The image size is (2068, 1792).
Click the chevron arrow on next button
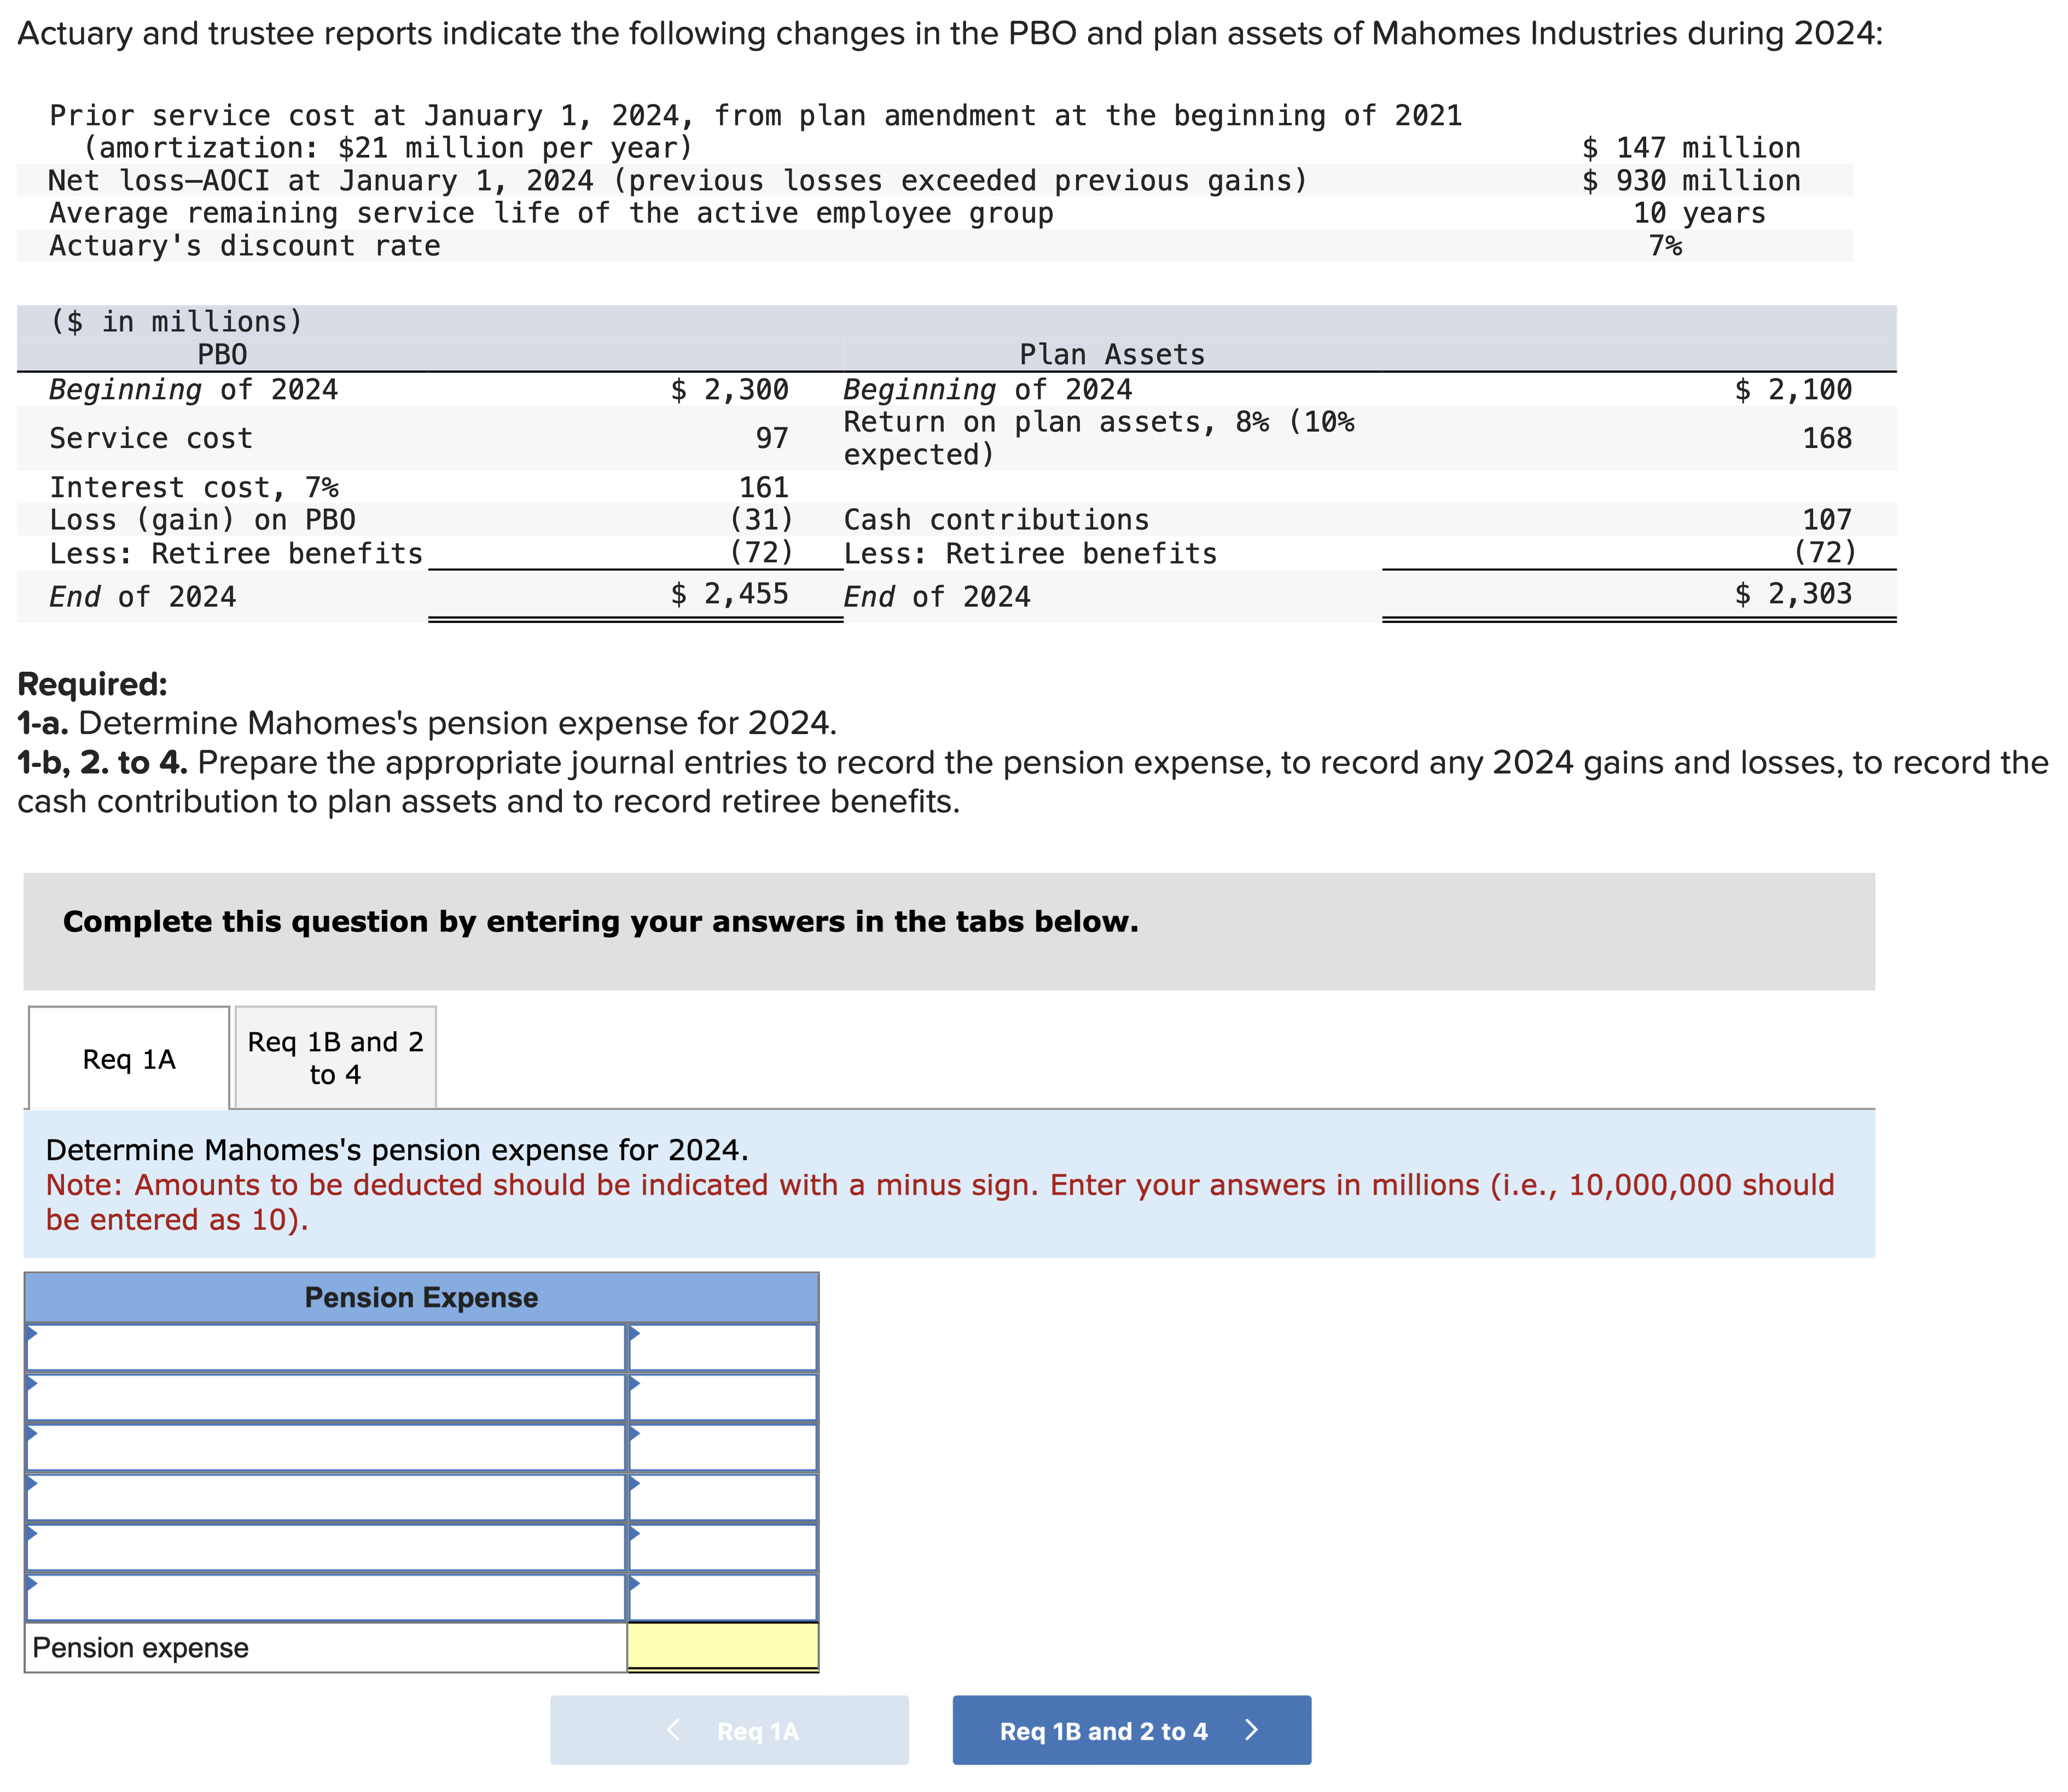click(x=1251, y=1730)
